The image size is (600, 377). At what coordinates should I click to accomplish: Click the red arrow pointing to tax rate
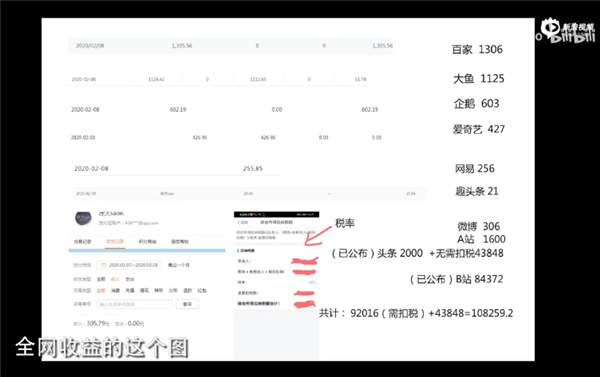[318, 235]
